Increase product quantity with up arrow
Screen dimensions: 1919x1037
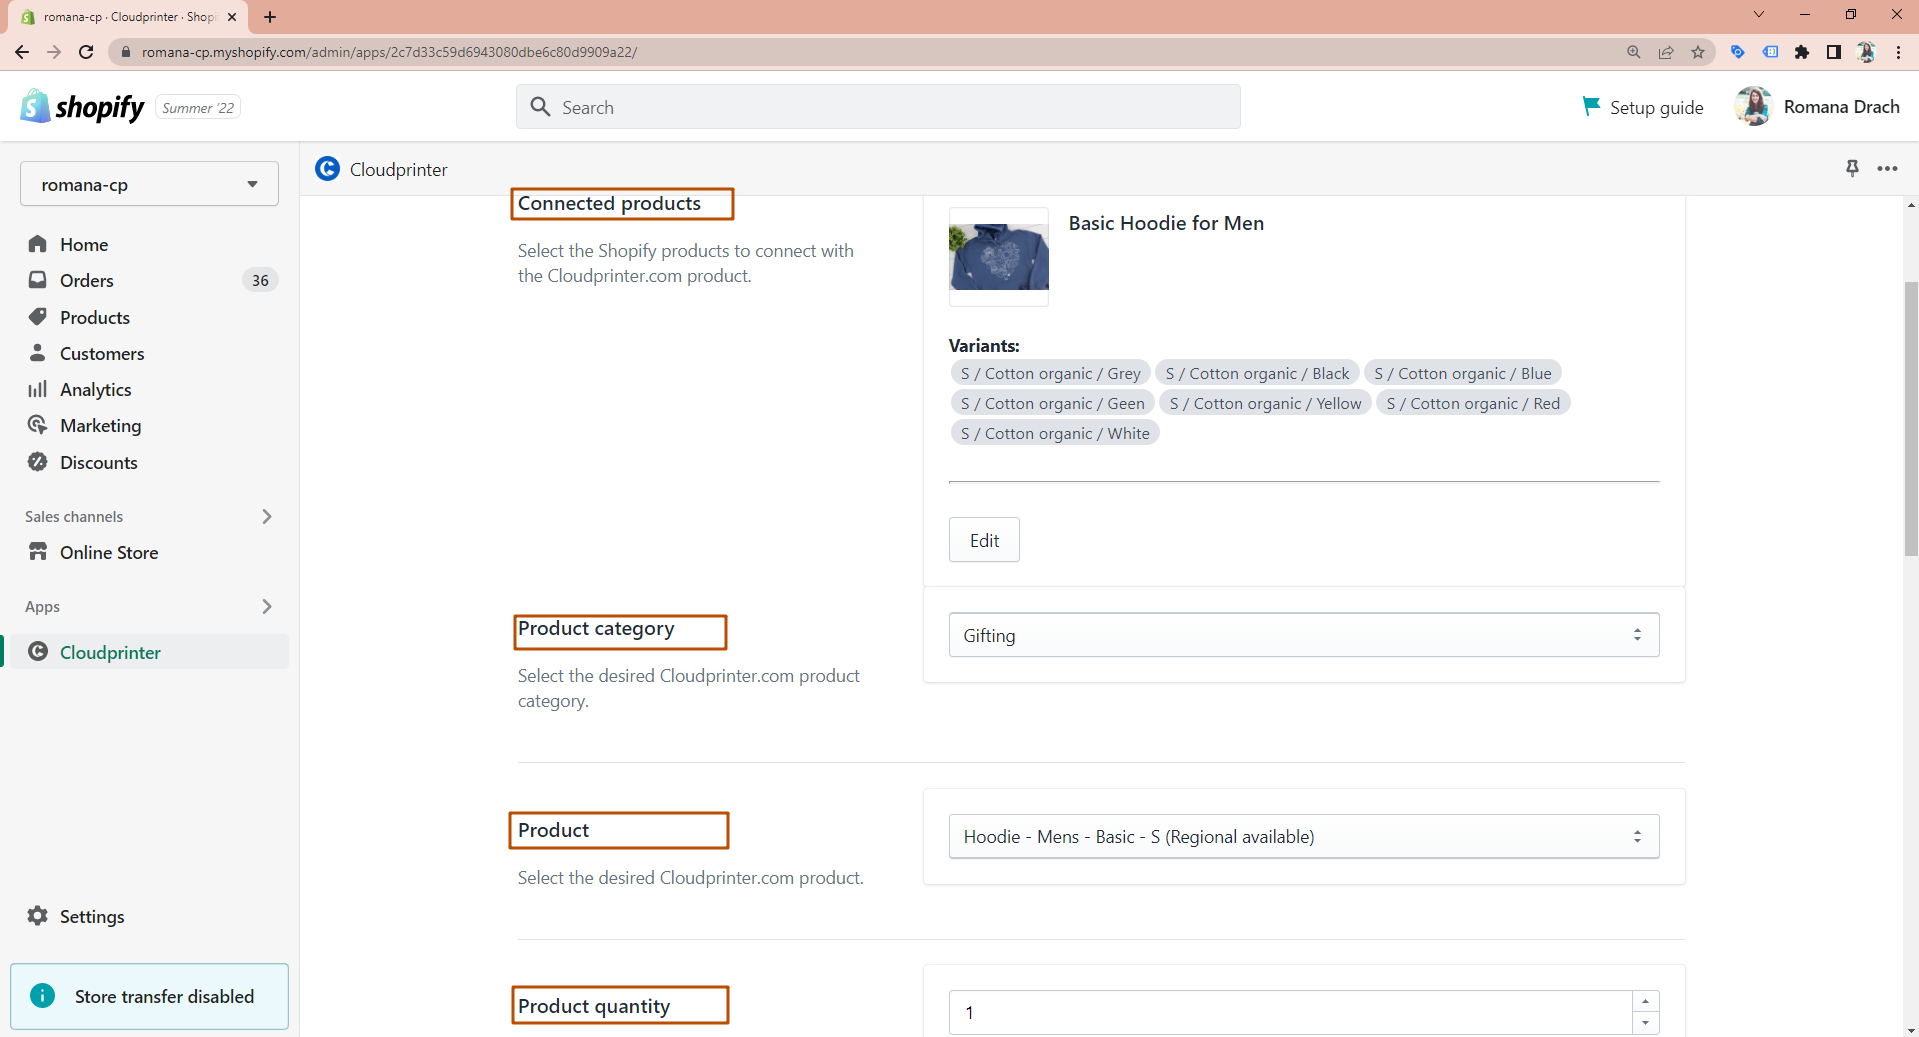pos(1645,1001)
